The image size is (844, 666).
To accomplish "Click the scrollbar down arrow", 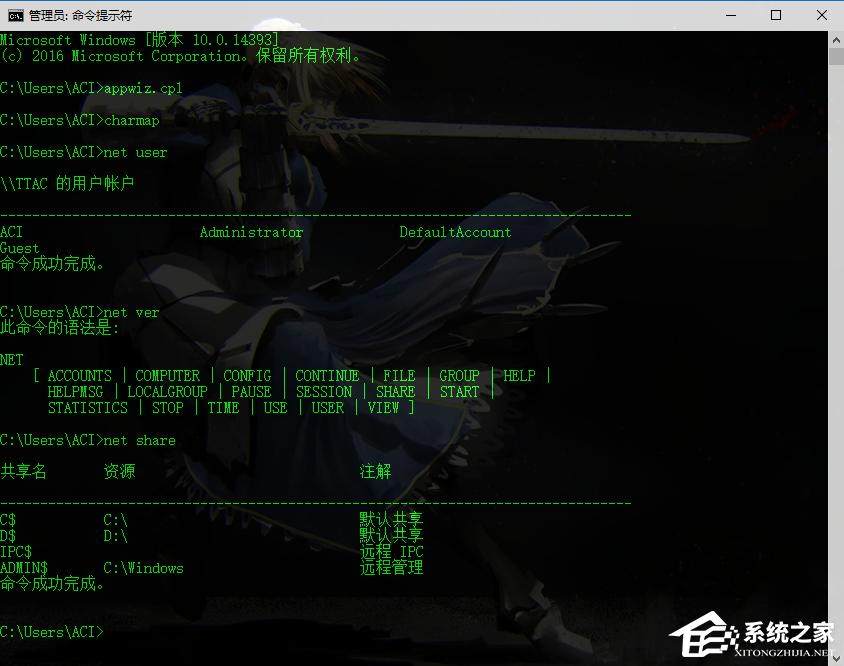I will click(x=836, y=657).
